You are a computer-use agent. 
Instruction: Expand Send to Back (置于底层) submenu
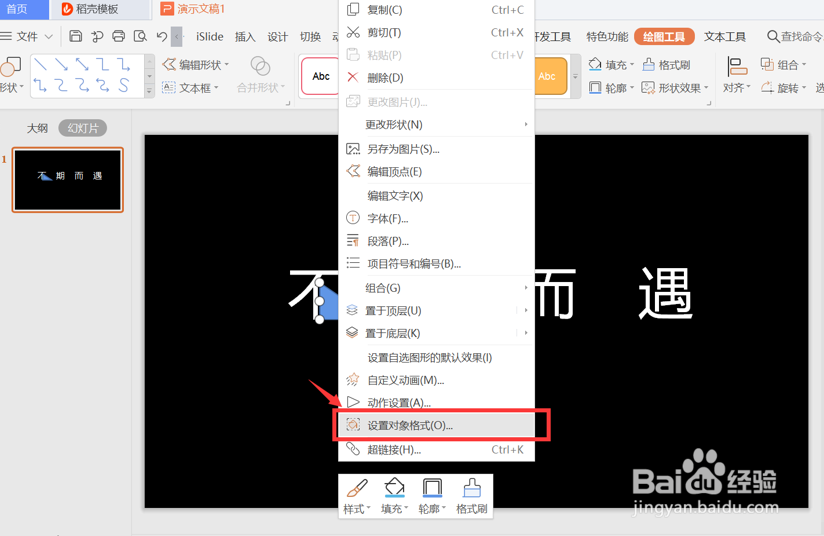(x=436, y=333)
